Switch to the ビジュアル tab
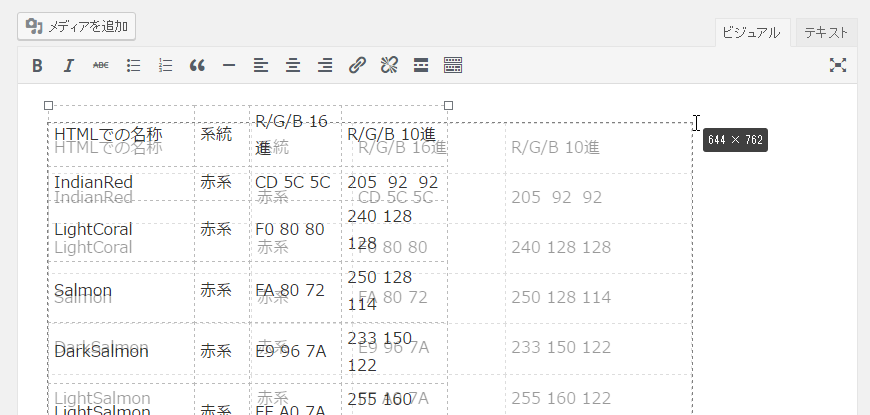 click(x=753, y=32)
